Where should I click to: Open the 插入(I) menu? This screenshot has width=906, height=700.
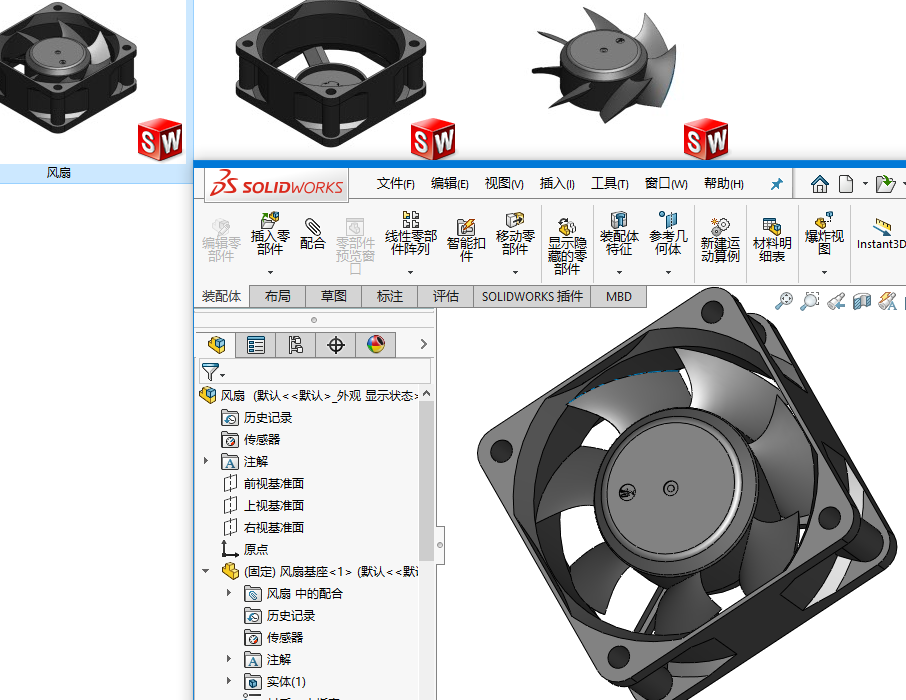(557, 184)
